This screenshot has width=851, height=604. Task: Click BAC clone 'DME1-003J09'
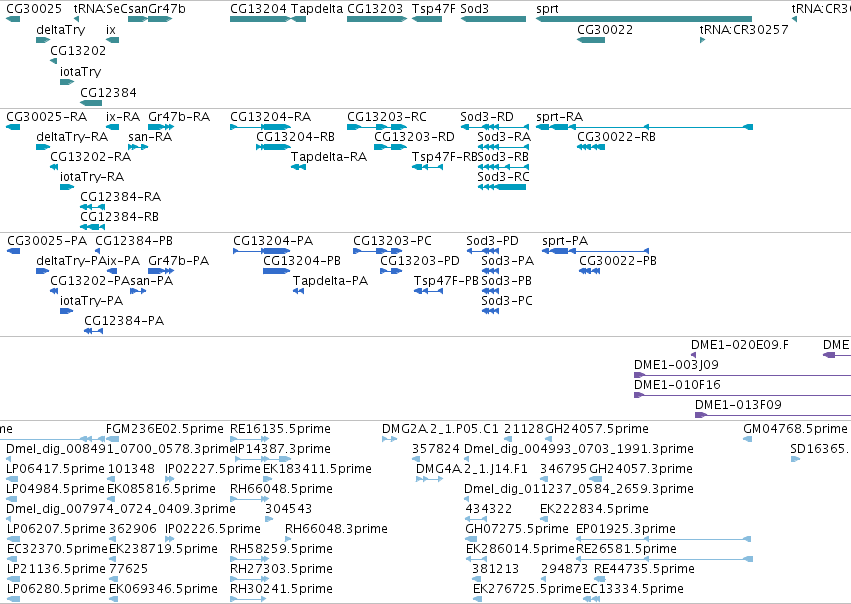(x=676, y=365)
